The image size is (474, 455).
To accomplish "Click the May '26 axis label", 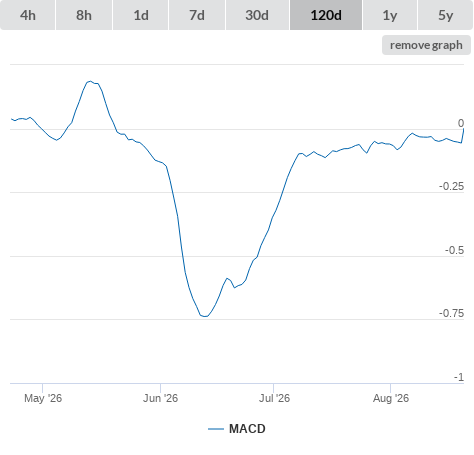I will [x=43, y=398].
